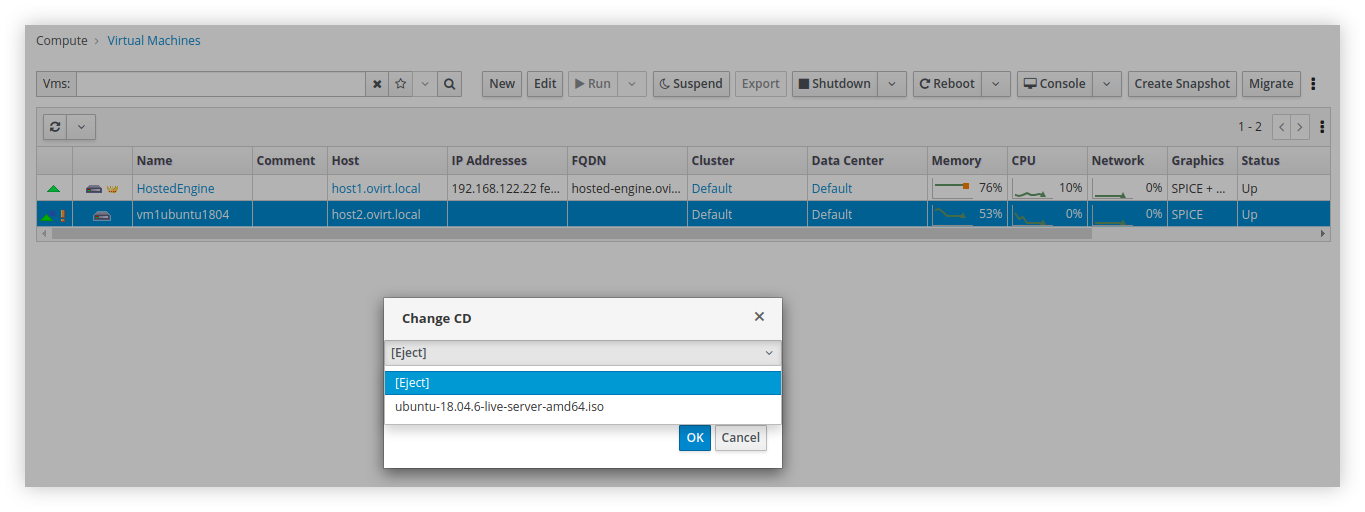Click Cancel in Change CD dialog
Image resolution: width=1365 pixels, height=512 pixels.
(741, 438)
